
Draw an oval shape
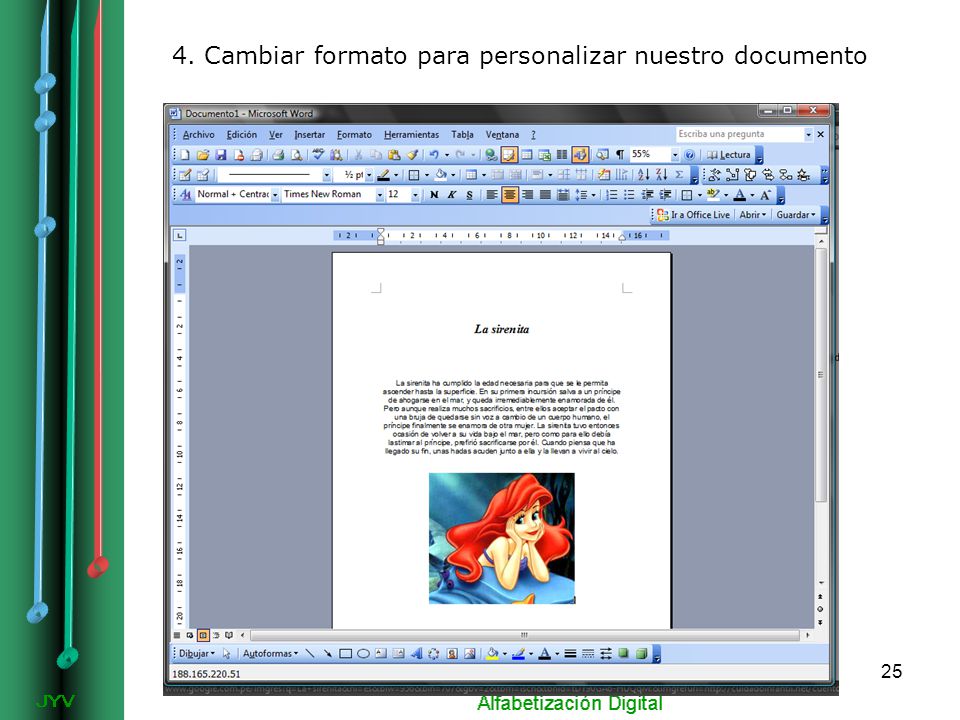(x=363, y=654)
